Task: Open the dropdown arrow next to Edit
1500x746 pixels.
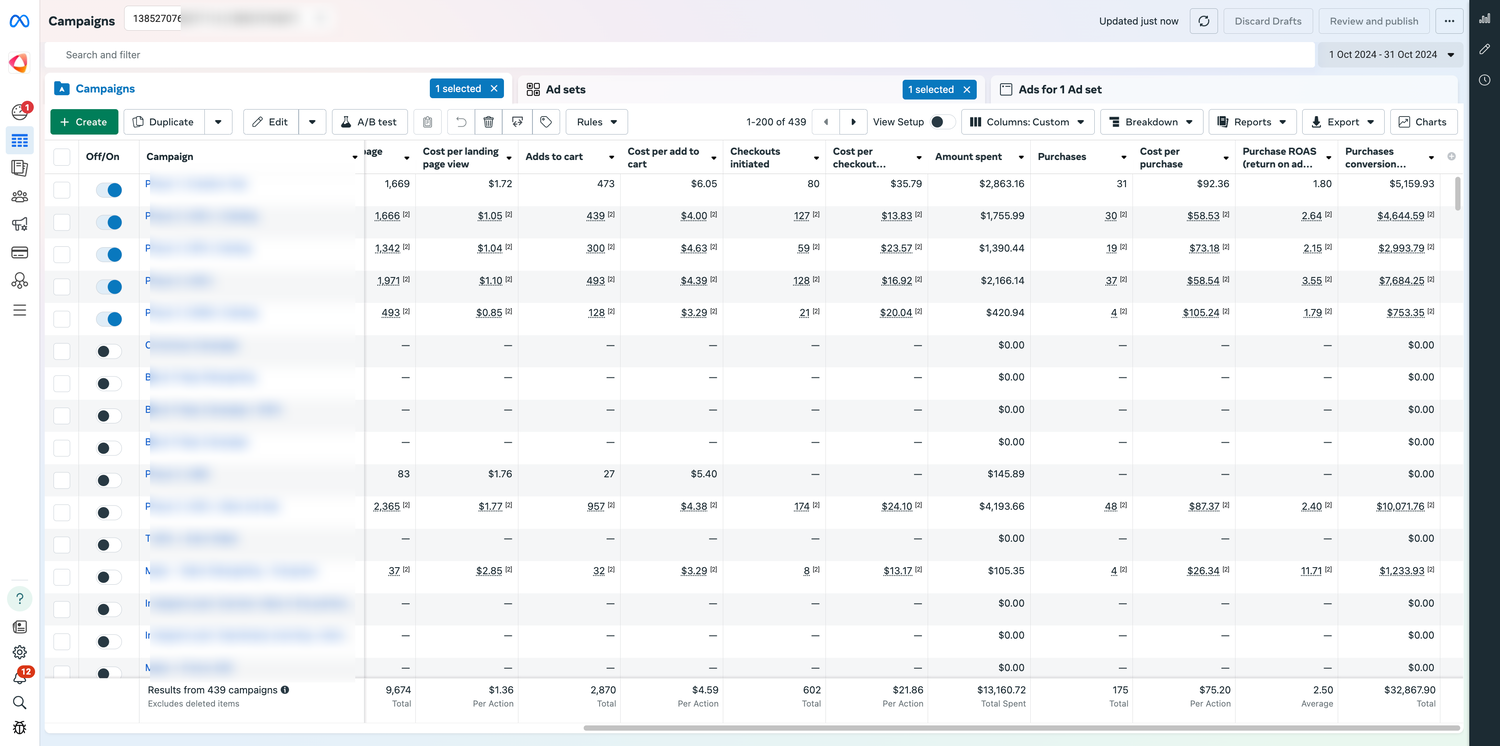Action: tap(312, 122)
